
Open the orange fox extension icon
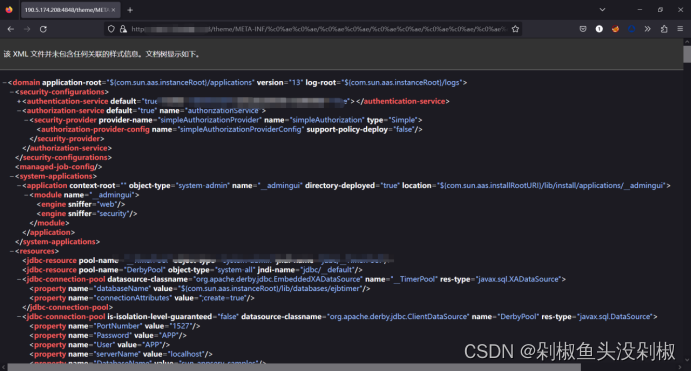click(615, 29)
